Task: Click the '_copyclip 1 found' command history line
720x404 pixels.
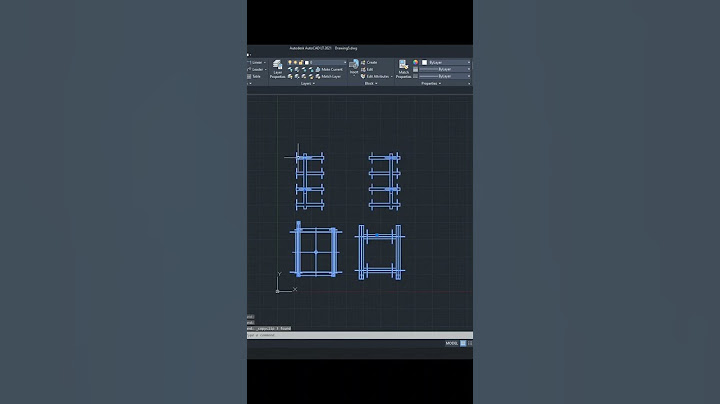Action: (x=269, y=328)
